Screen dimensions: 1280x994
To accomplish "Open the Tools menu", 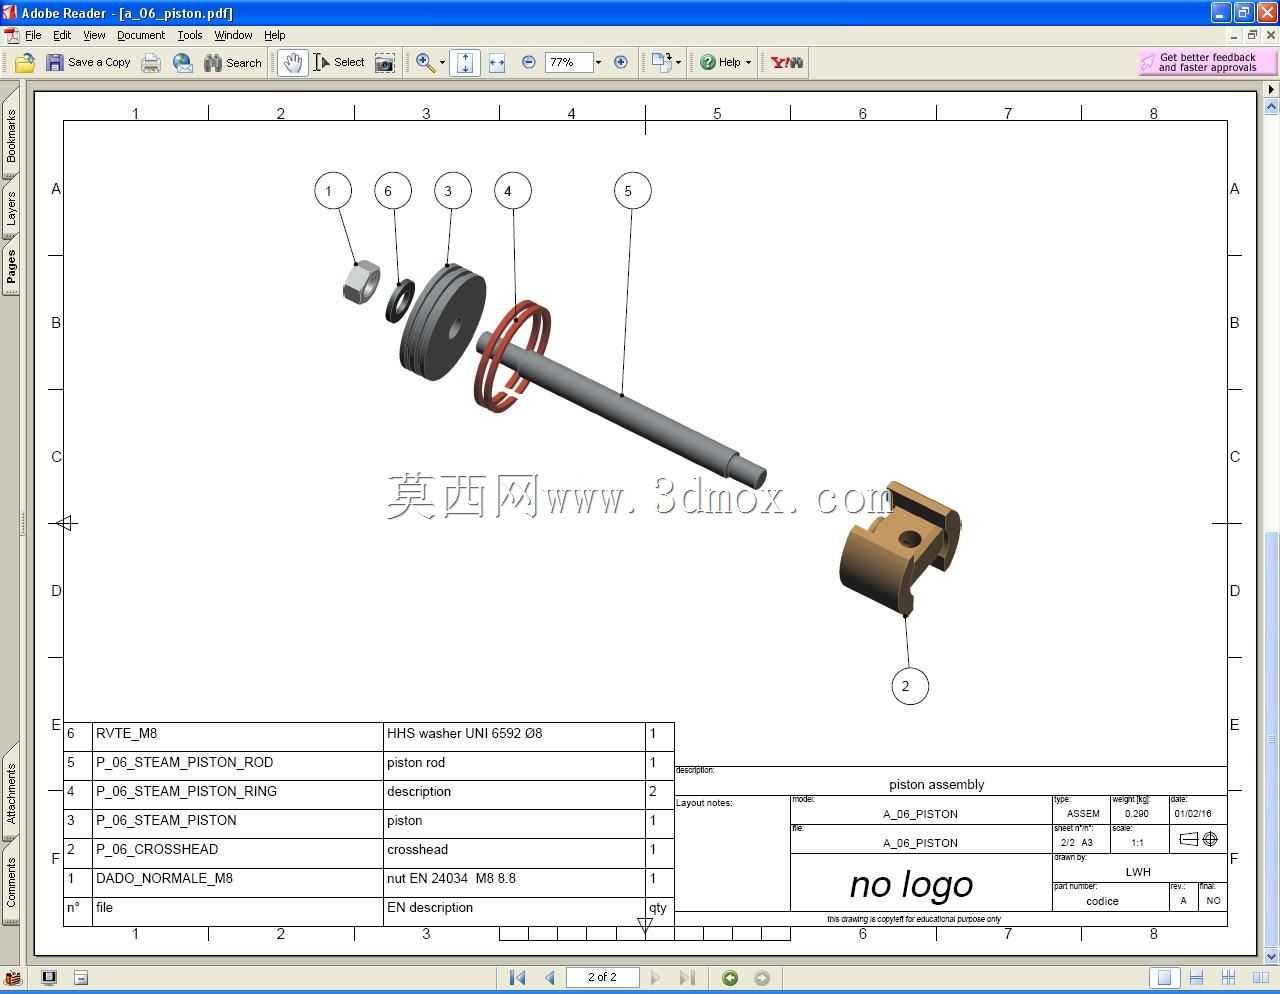I will (190, 35).
